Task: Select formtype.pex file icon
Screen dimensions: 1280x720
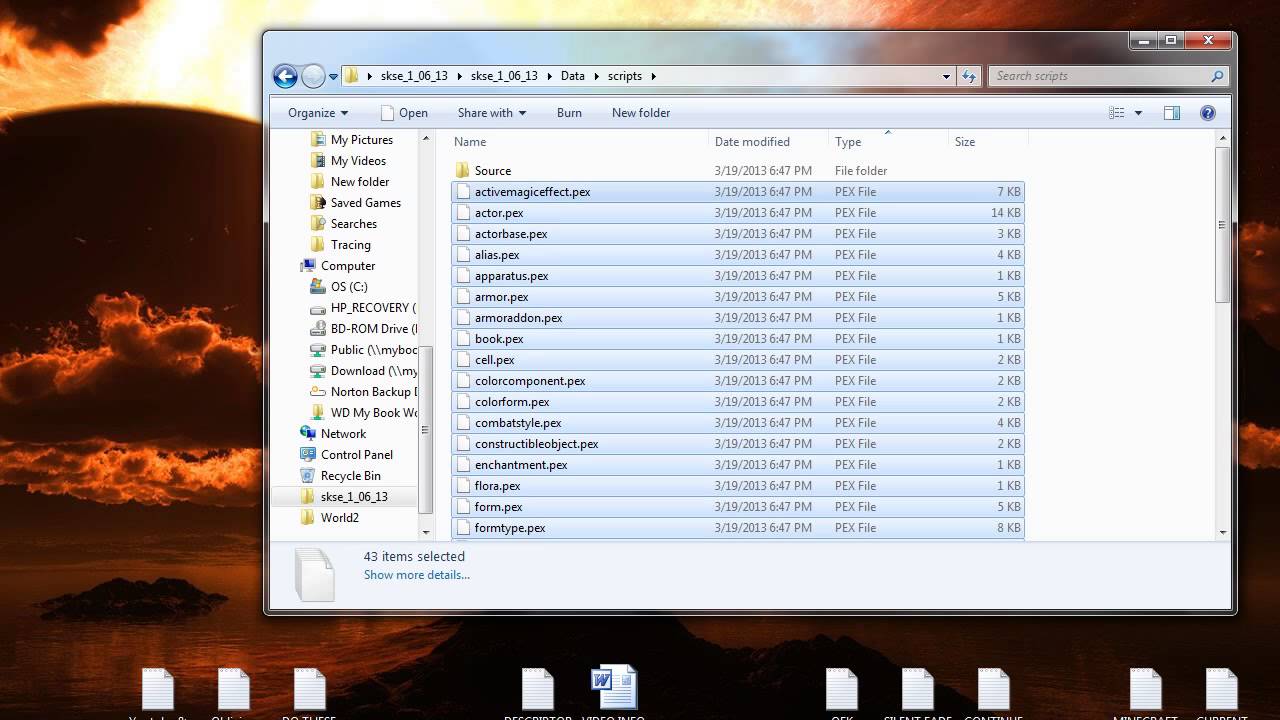Action: coord(462,528)
